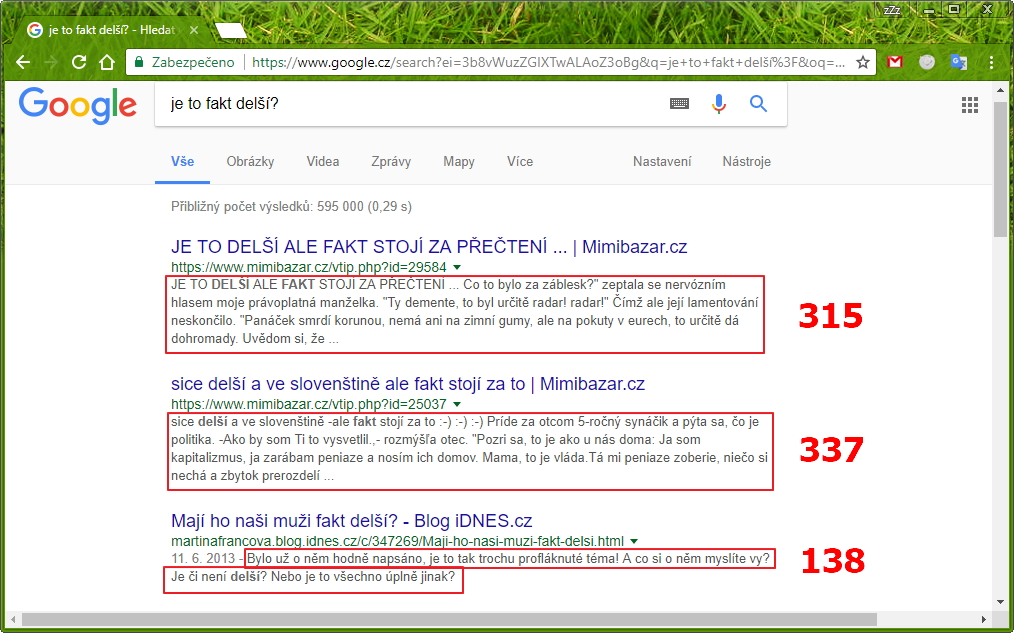Reload the page with refresh icon
This screenshot has width=1014, height=633.
coord(79,62)
